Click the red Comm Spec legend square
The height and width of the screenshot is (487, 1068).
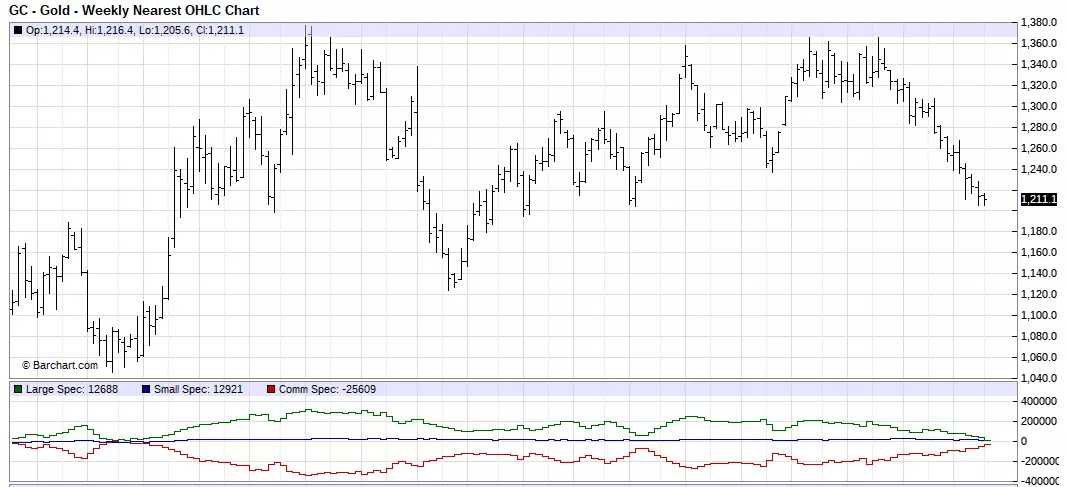pos(270,390)
